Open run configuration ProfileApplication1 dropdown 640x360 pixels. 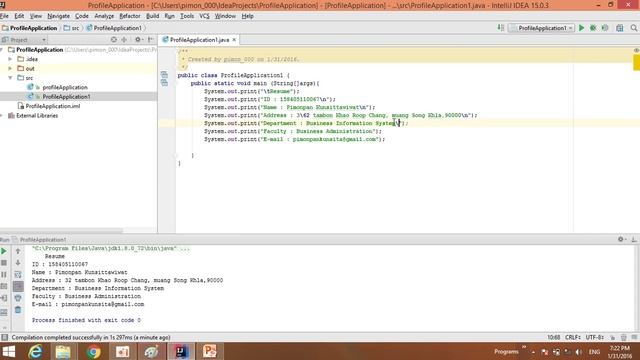tap(542, 28)
